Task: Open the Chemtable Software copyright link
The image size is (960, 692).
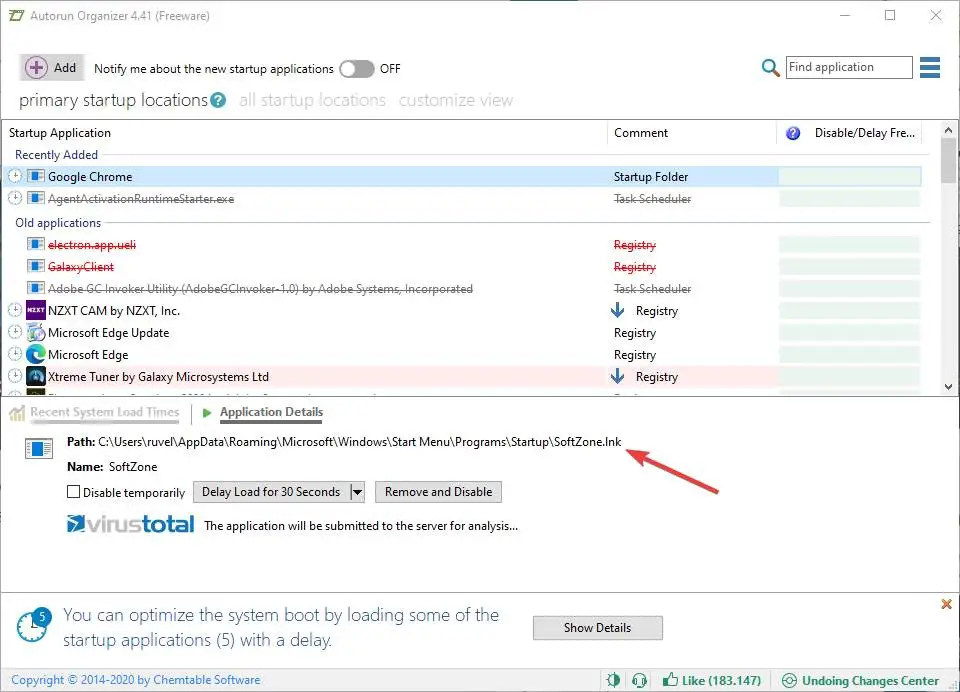Action: click(136, 680)
